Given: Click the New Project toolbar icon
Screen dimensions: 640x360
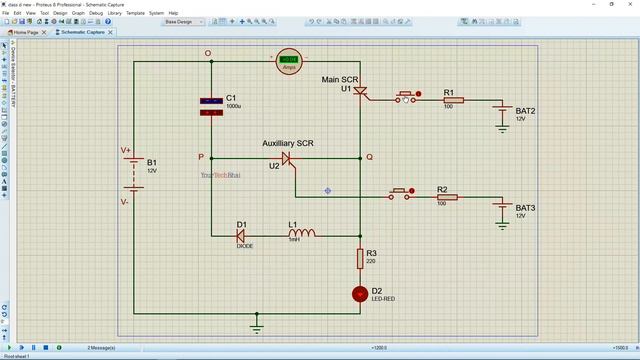Looking at the screenshot, I should click(7, 22).
